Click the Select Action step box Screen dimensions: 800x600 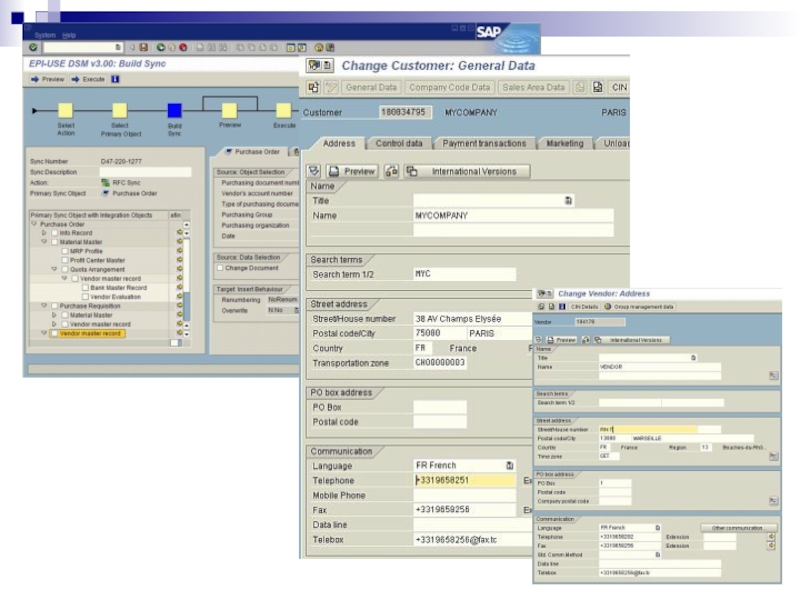coord(65,110)
